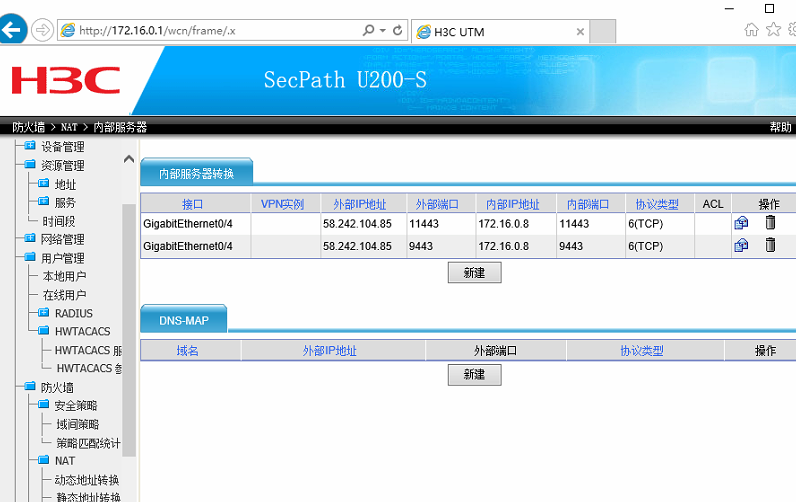Open 域间策略 in navigation tree
Image resolution: width=796 pixels, height=502 pixels.
click(x=78, y=424)
